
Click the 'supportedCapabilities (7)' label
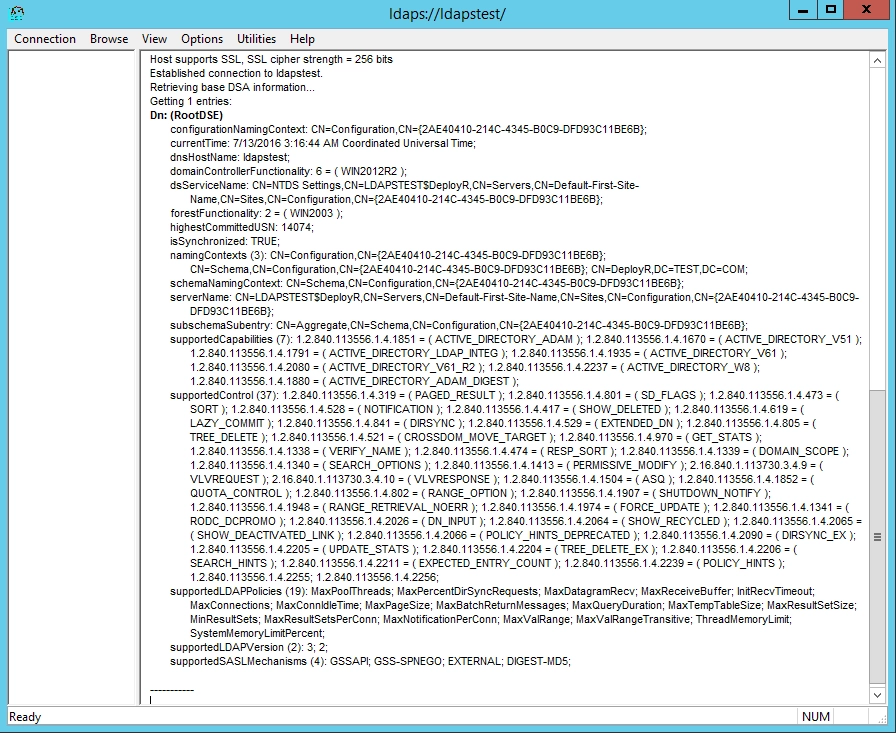(231, 339)
